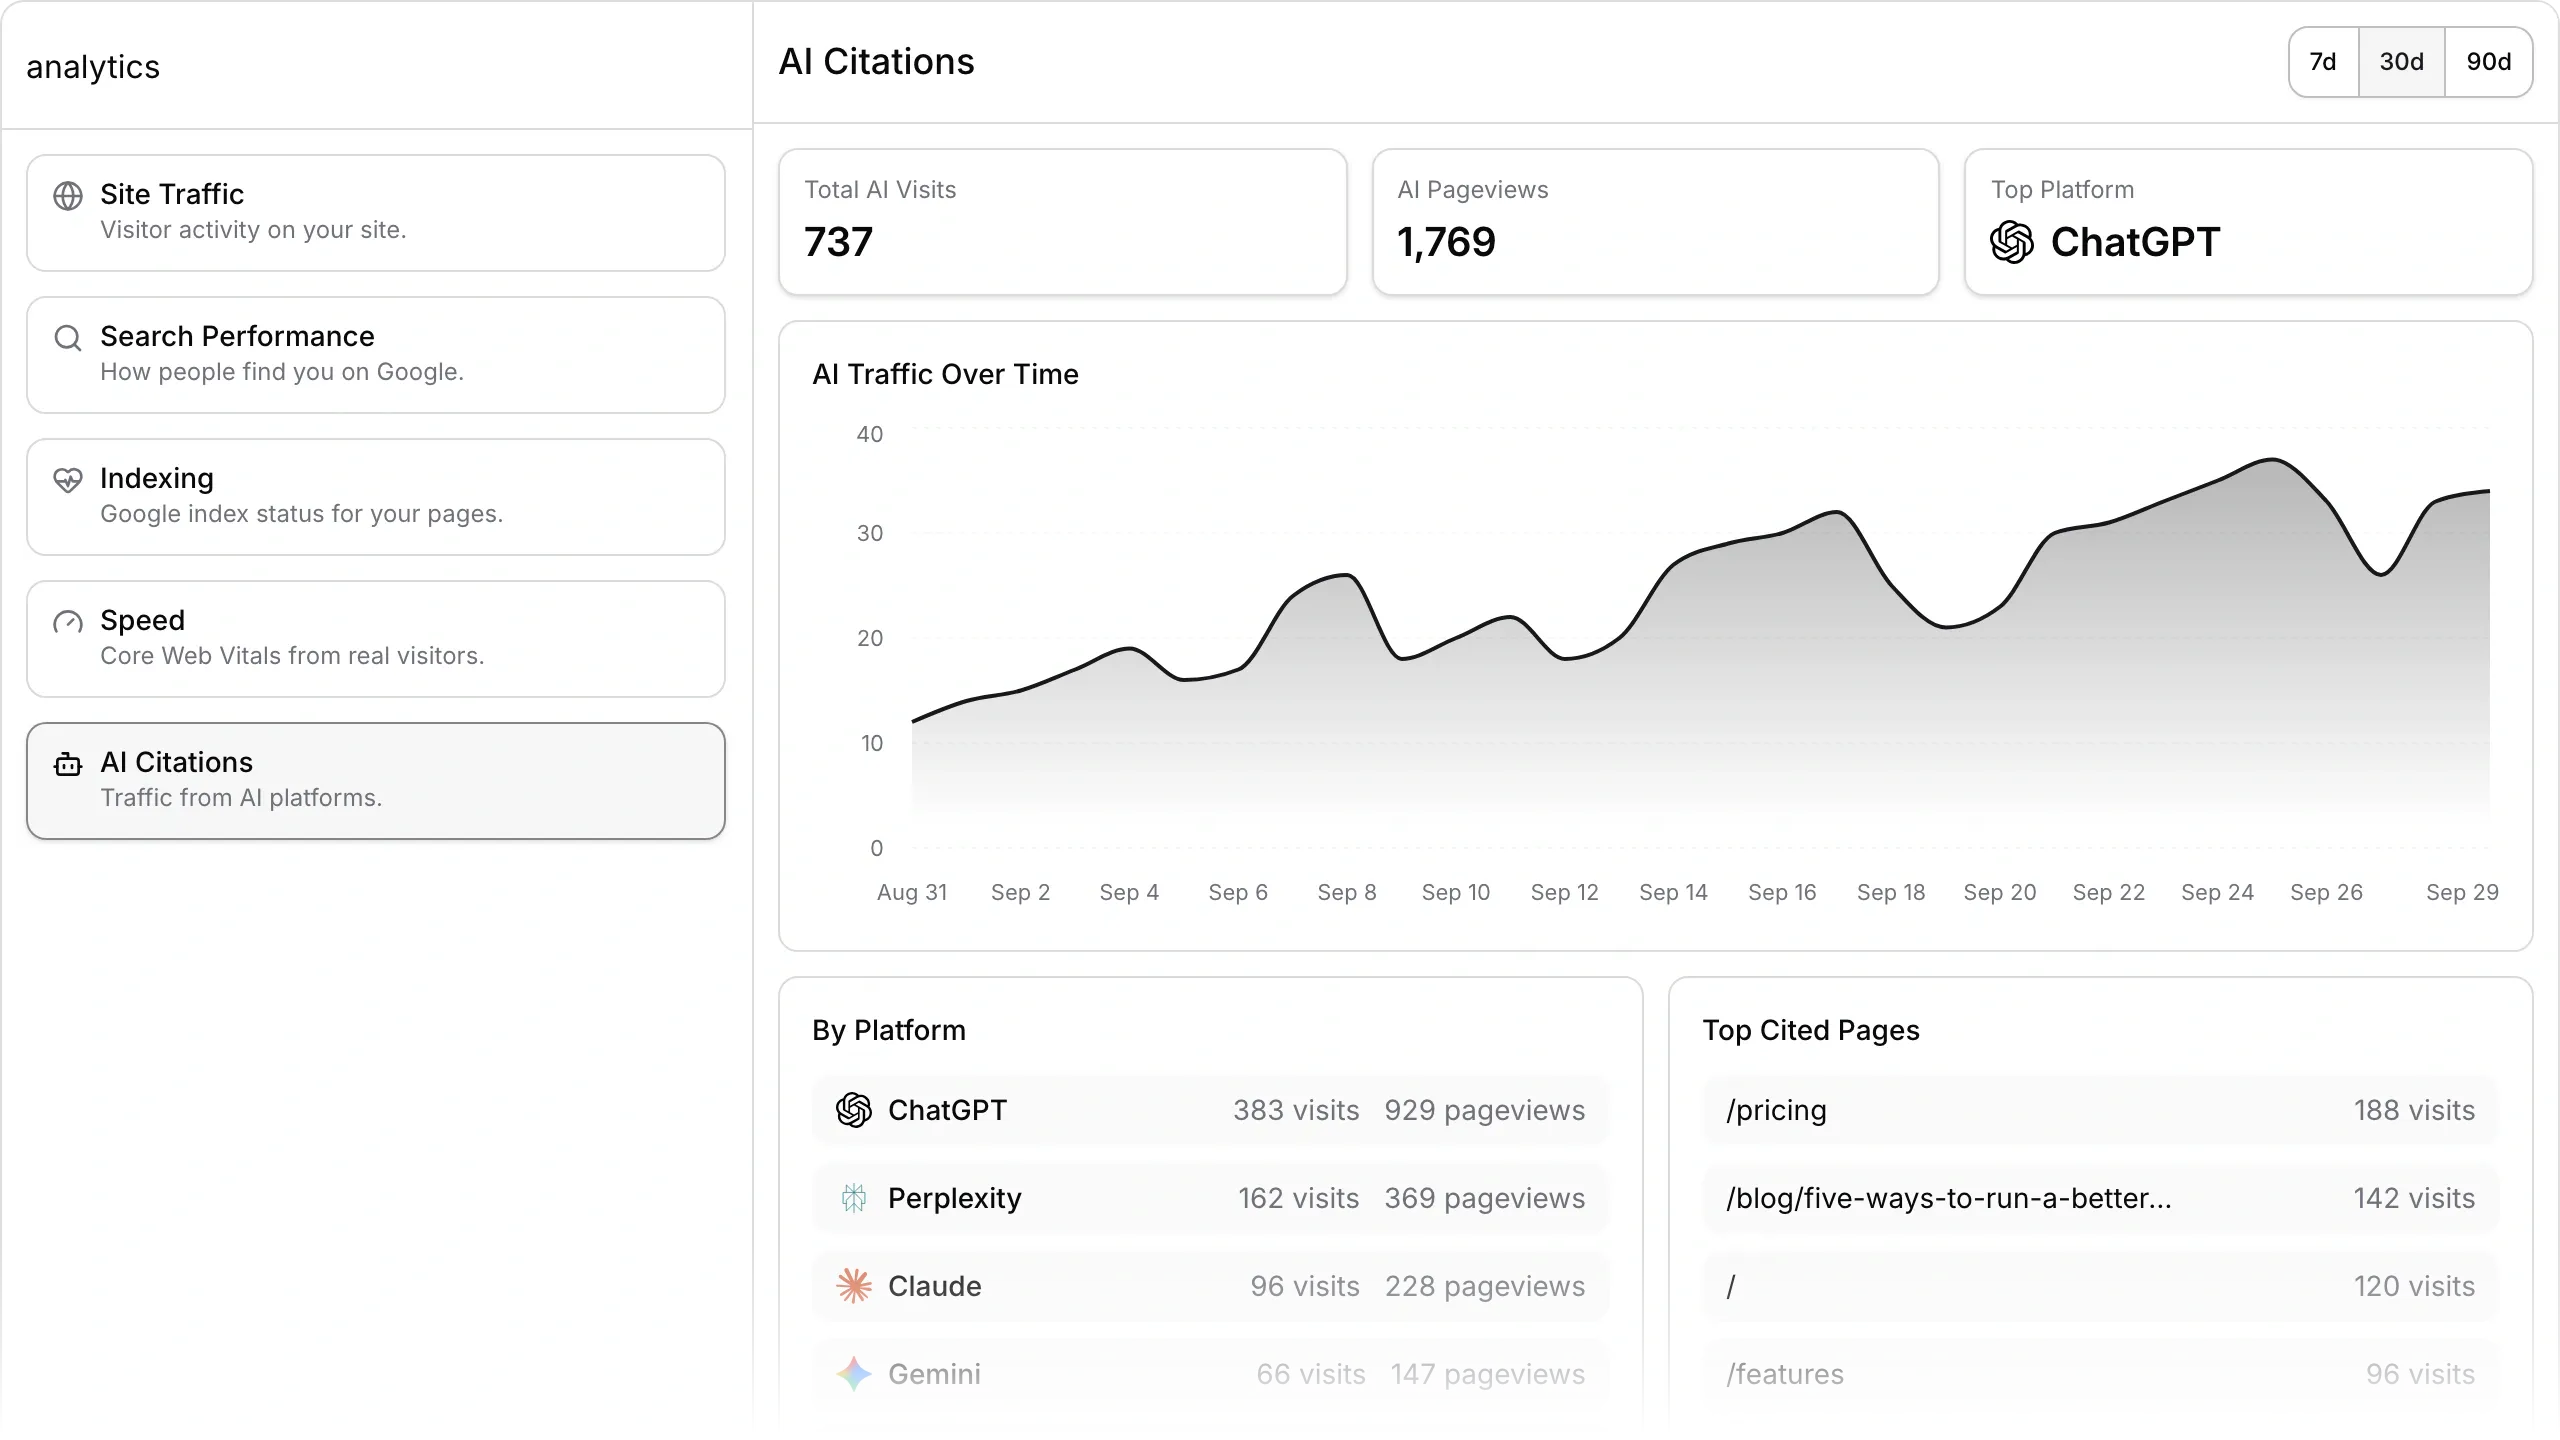Click the "Sep 14" chart axis label

[x=1673, y=892]
